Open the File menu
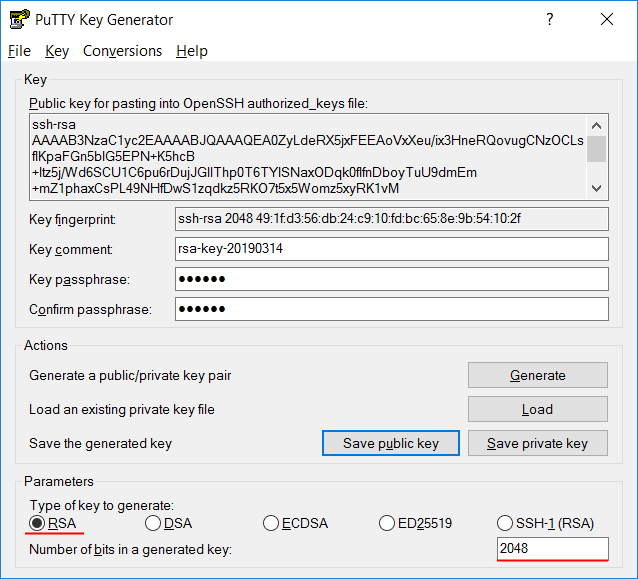Image resolution: width=638 pixels, height=579 pixels. (x=19, y=51)
